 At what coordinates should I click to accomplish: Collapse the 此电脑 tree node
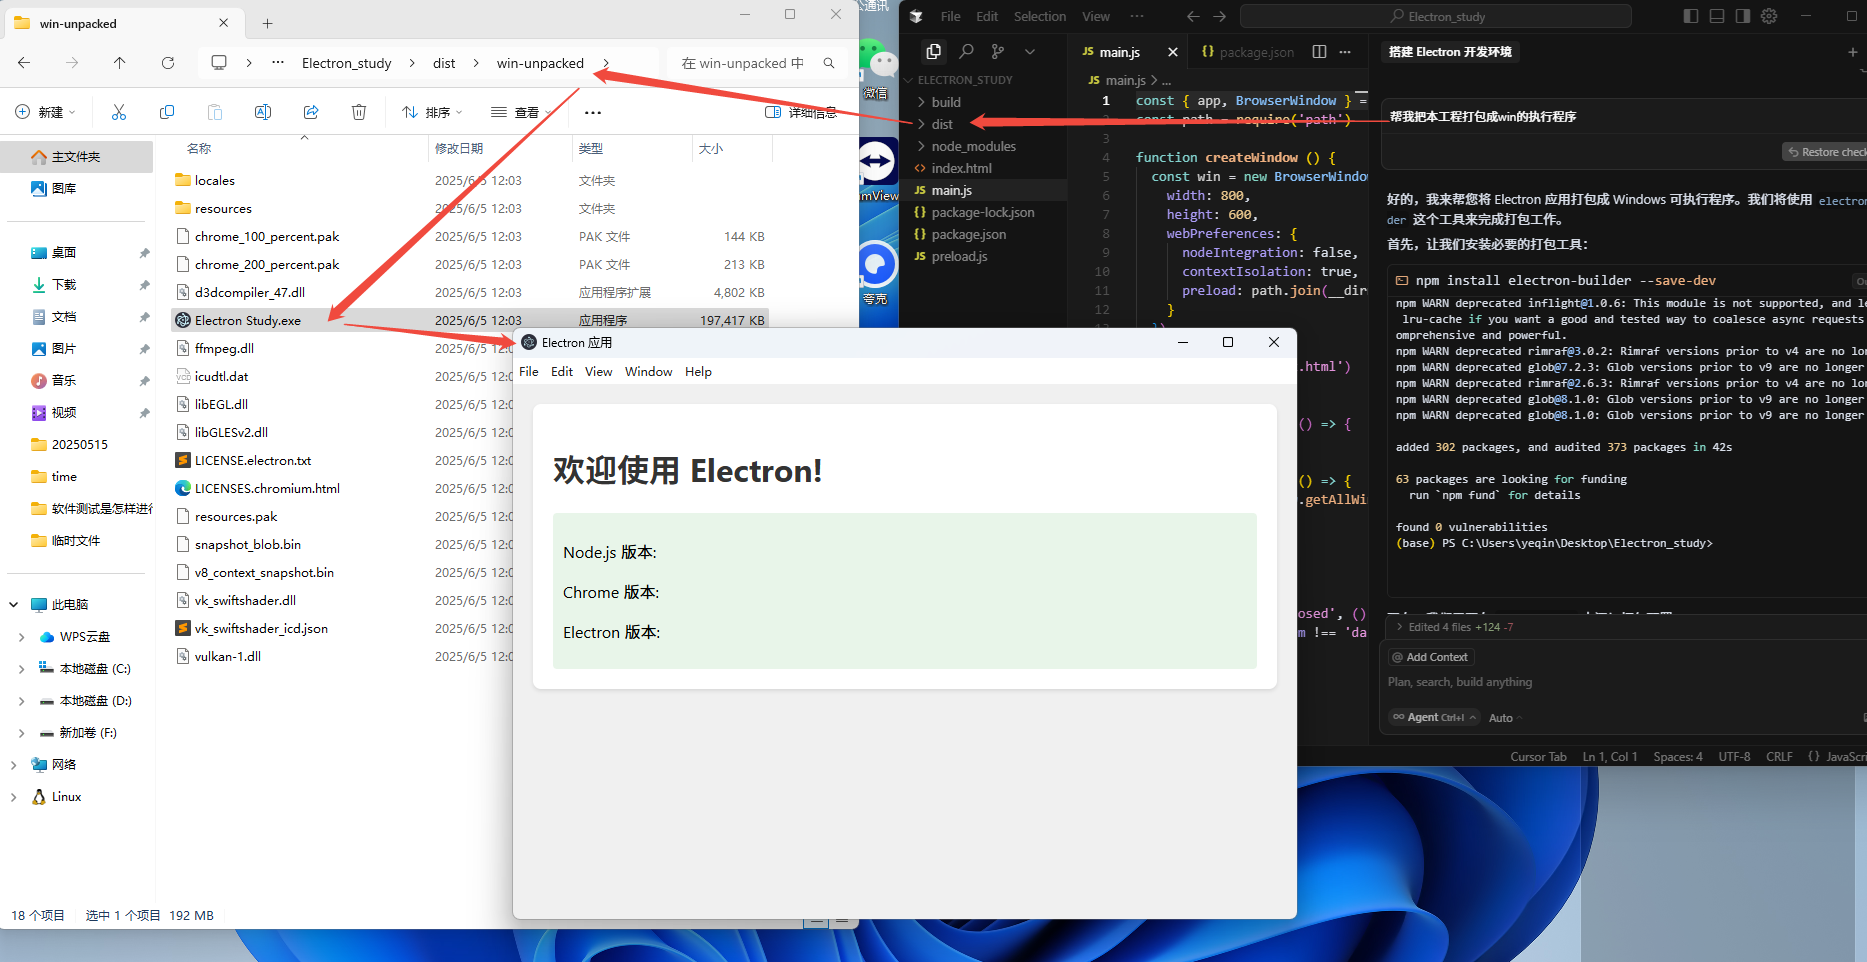[x=13, y=605]
